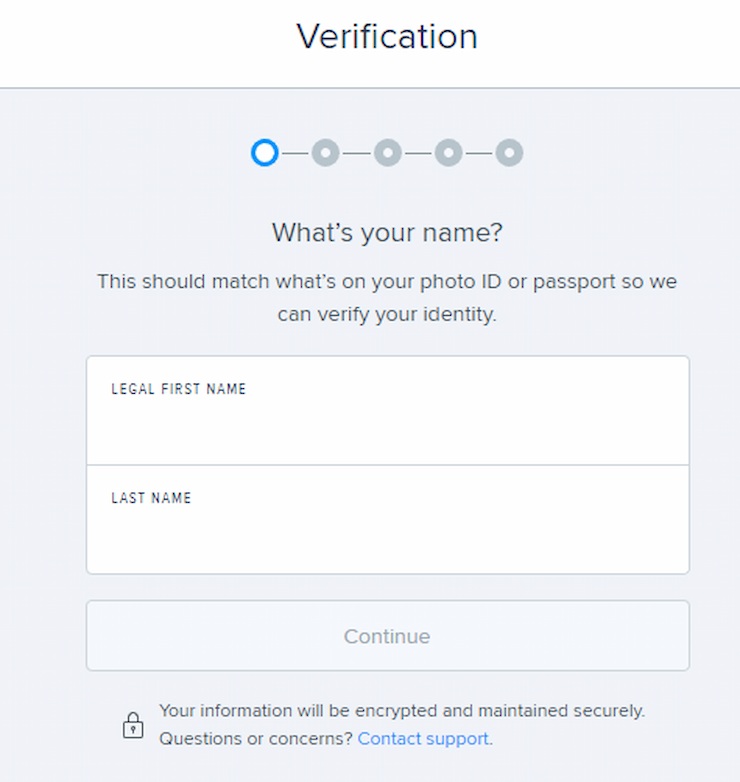Select the fourth step indicator dot
The image size is (740, 782).
[x=448, y=153]
